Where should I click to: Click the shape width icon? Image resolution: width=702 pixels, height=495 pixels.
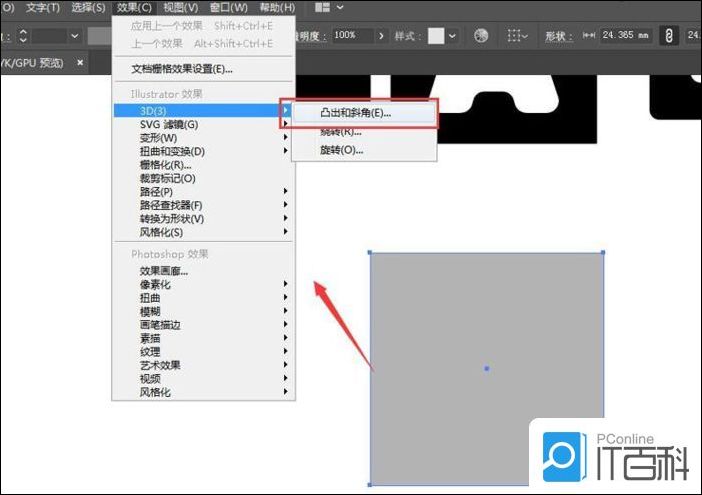[589, 35]
